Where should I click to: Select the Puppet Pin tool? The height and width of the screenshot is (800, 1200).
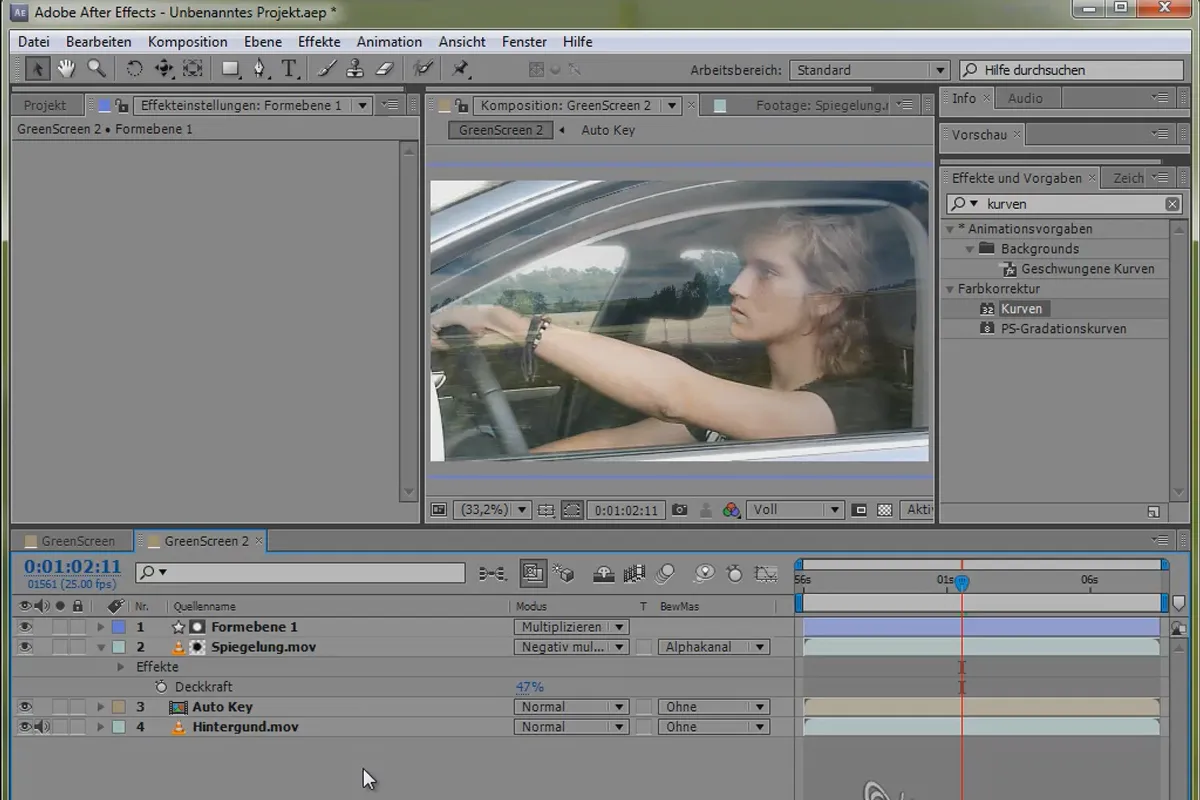(x=461, y=68)
